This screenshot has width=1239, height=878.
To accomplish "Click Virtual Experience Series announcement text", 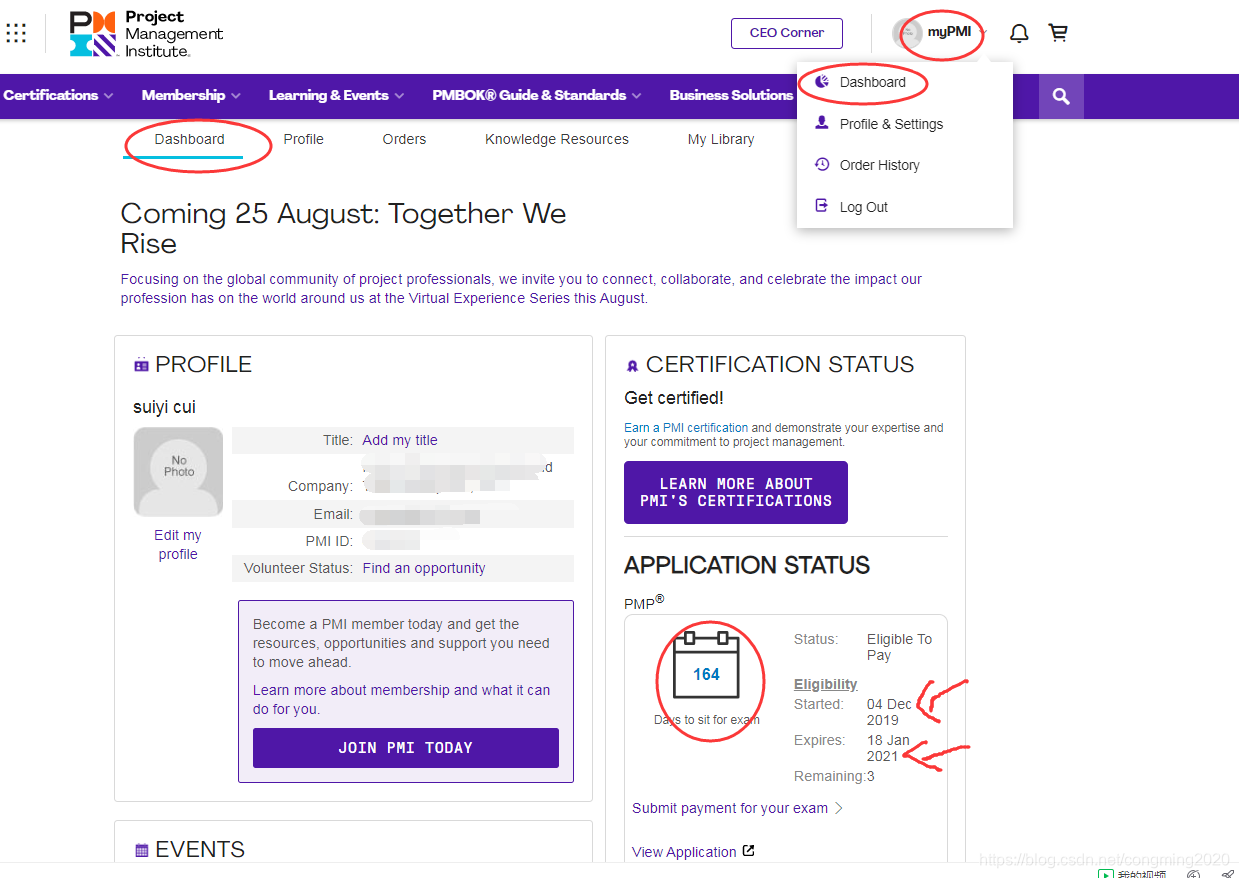I will click(521, 289).
